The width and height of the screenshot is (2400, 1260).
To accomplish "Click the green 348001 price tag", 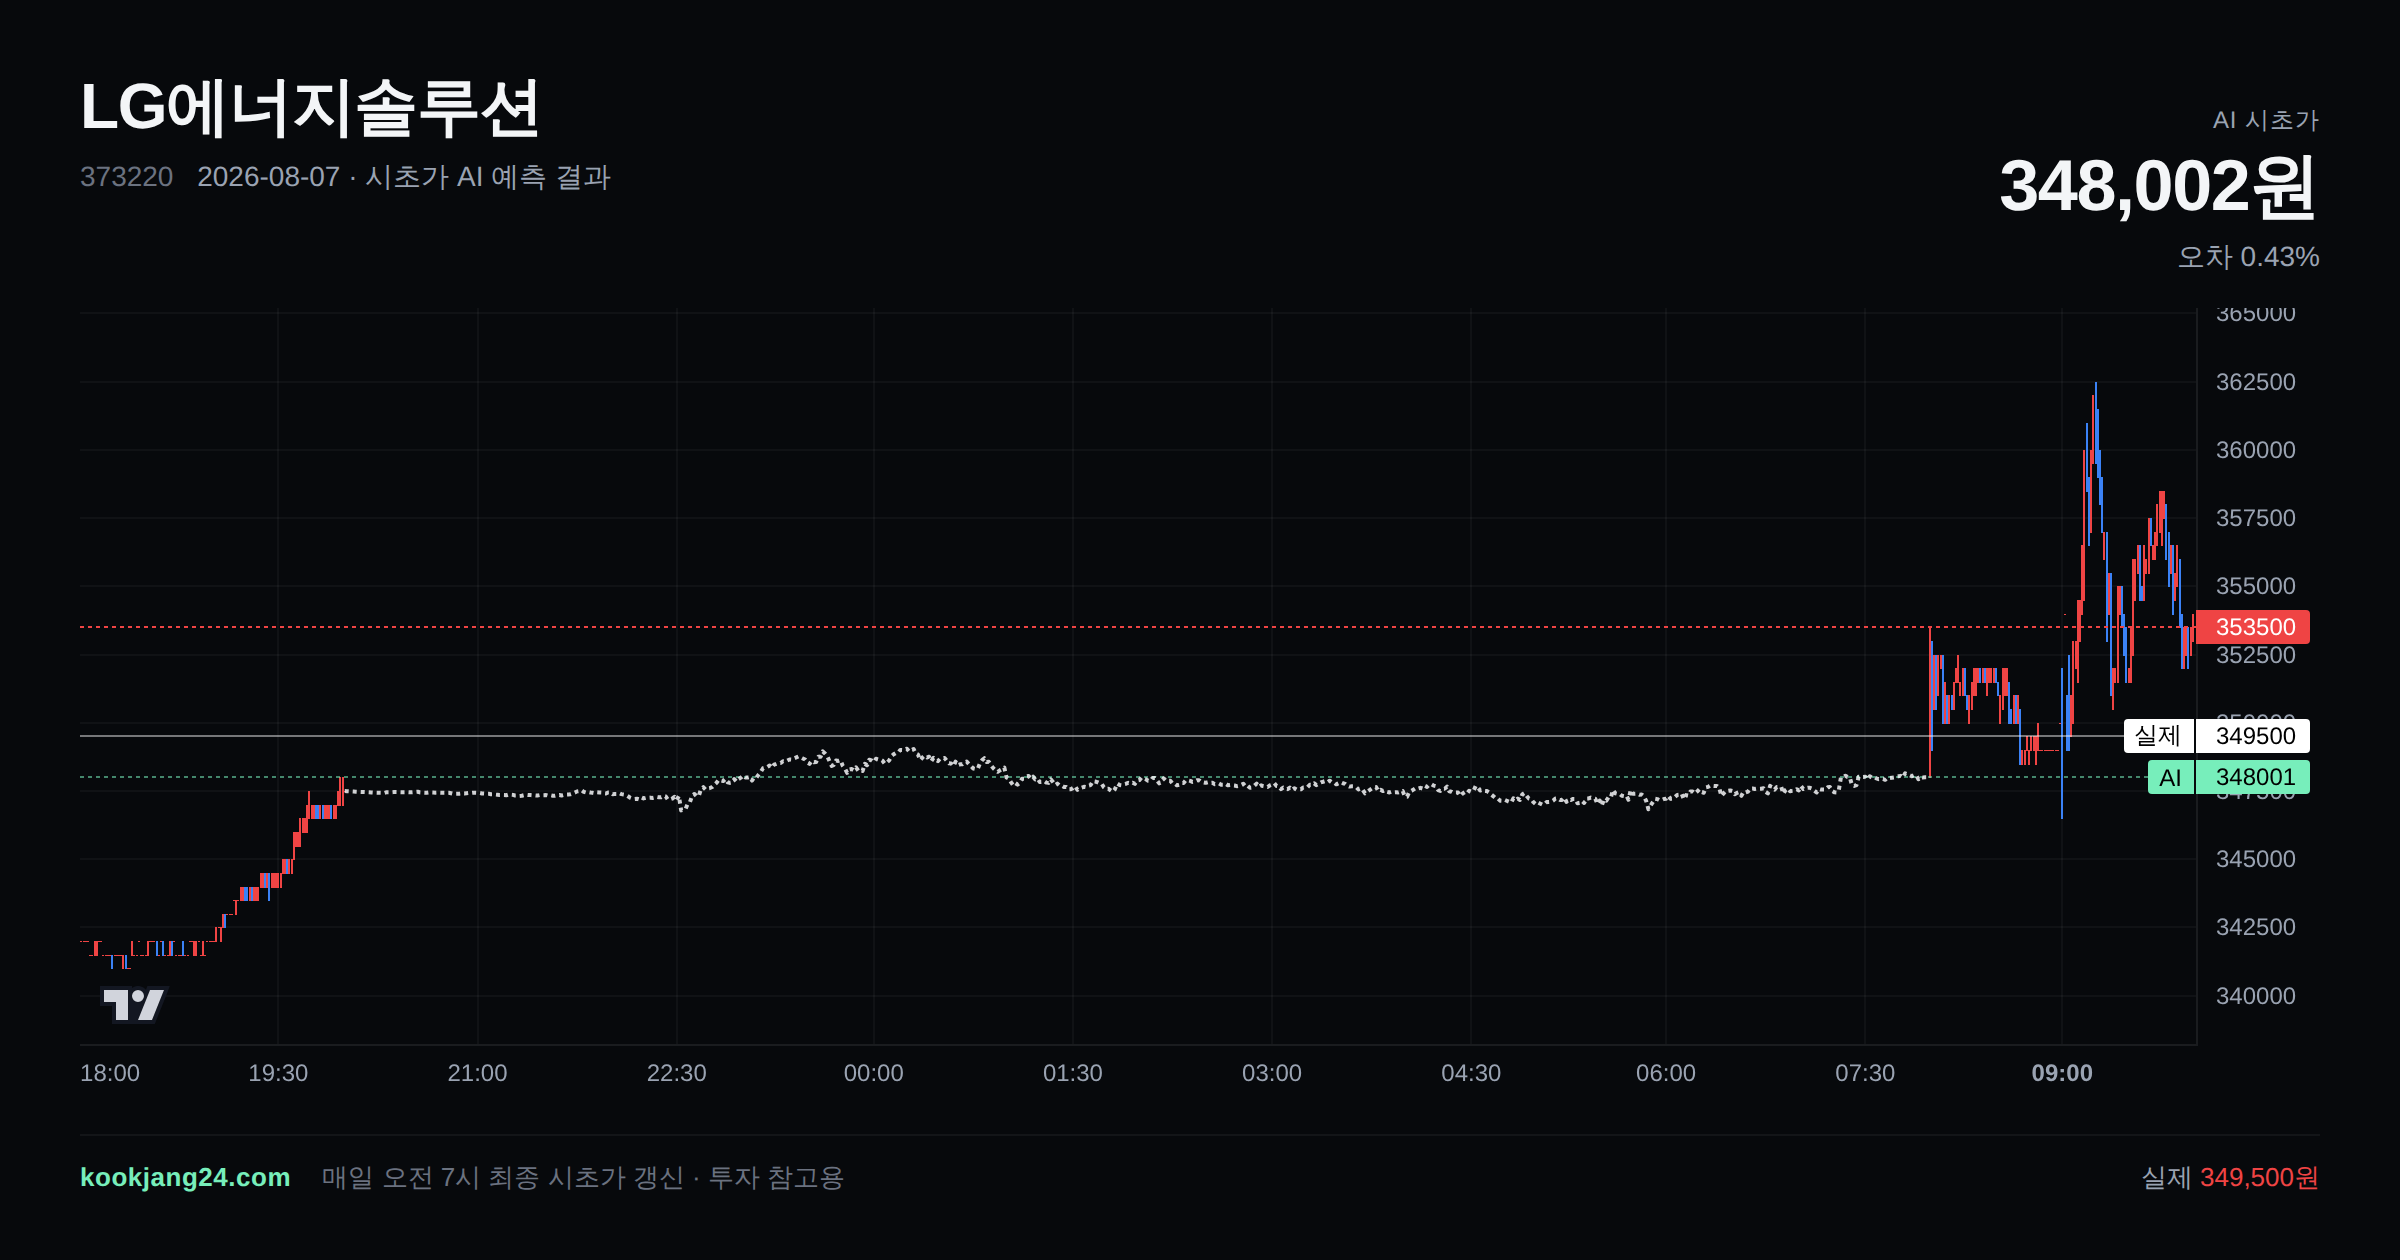I will pyautogui.click(x=2253, y=777).
